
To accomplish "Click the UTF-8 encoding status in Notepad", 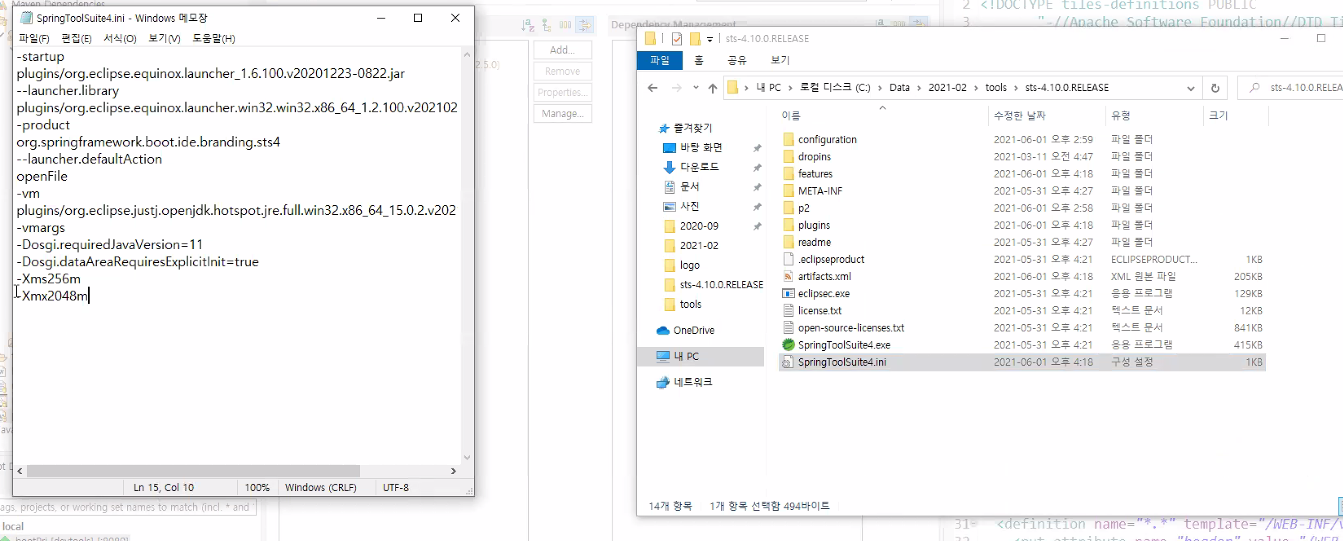I will coord(396,488).
